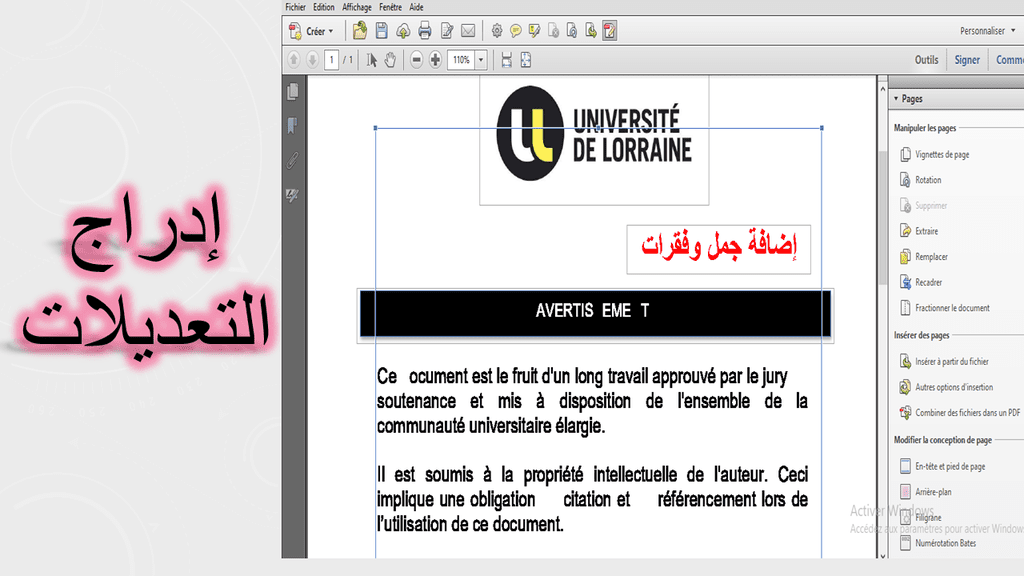Click the fit full page icon

[x=526, y=60]
